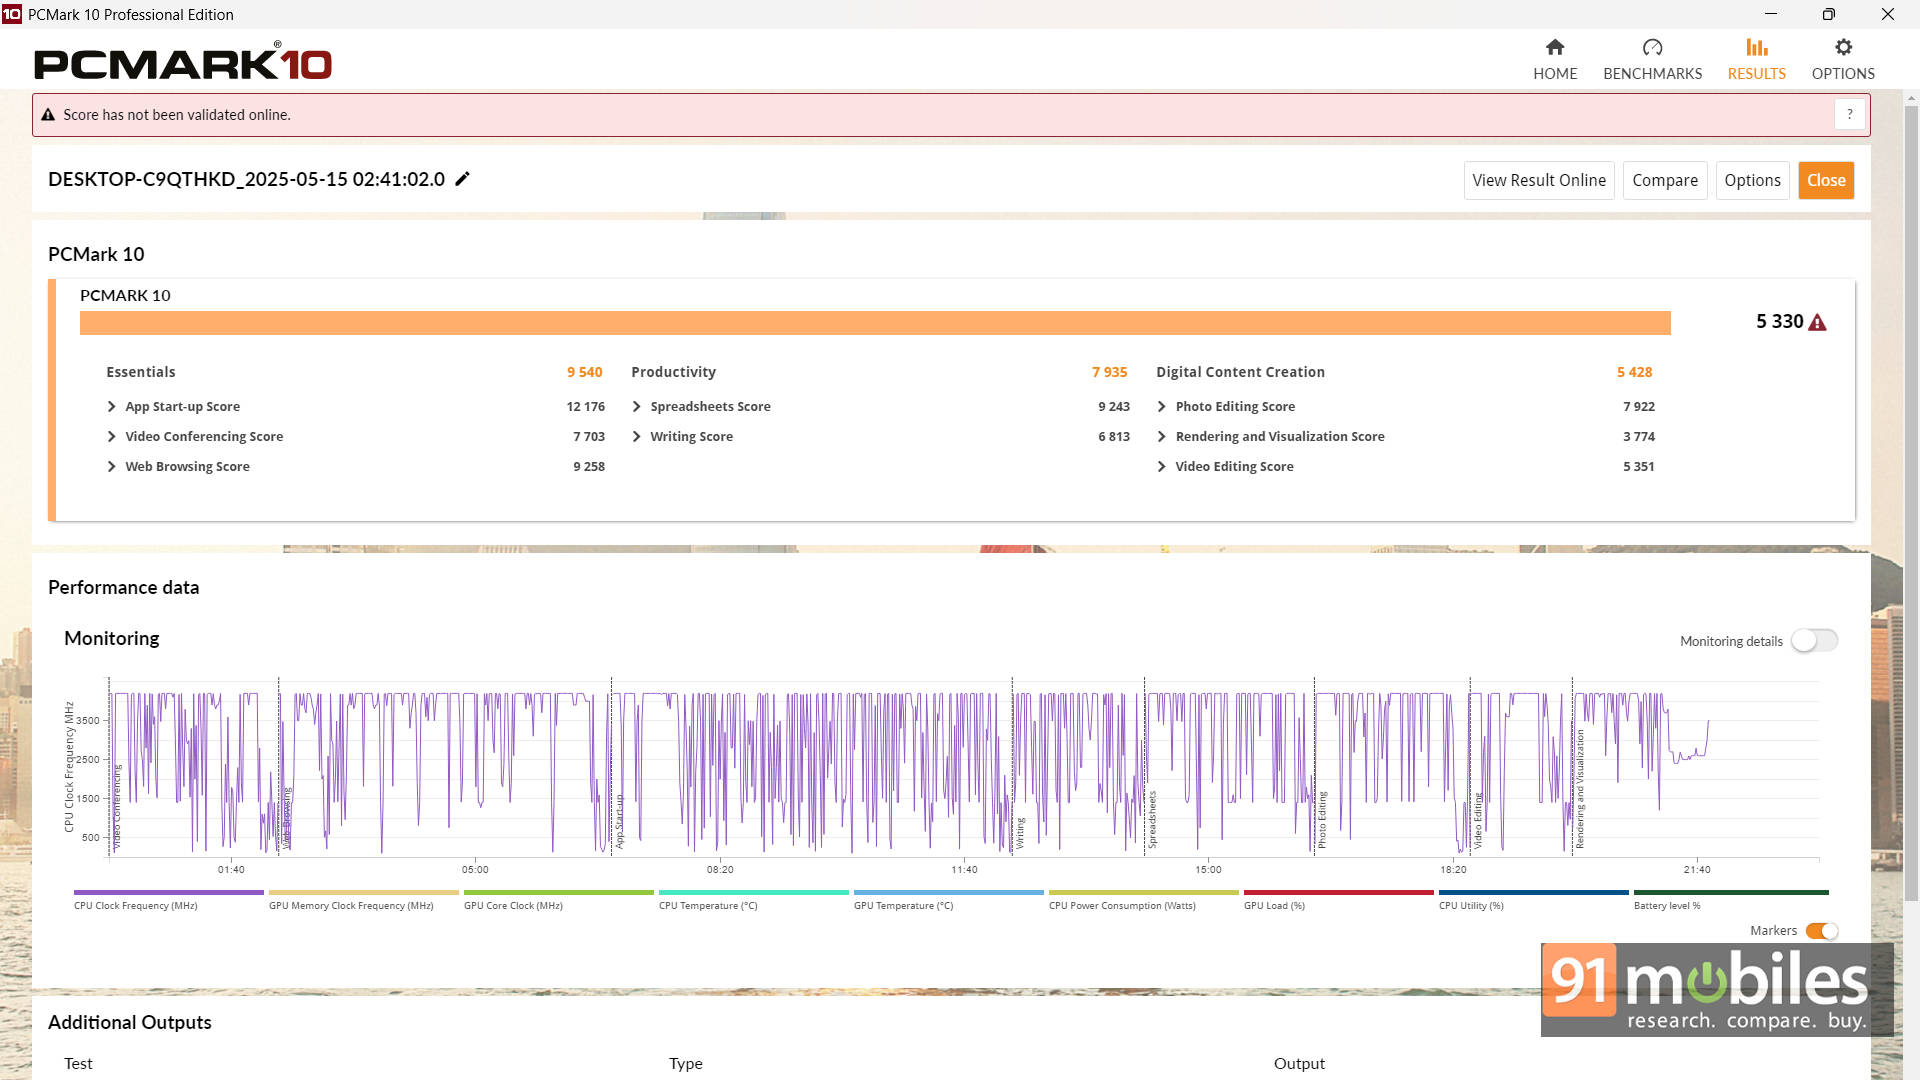Click the App Start-up marker in chart
The height and width of the screenshot is (1080, 1920).
pyautogui.click(x=619, y=822)
